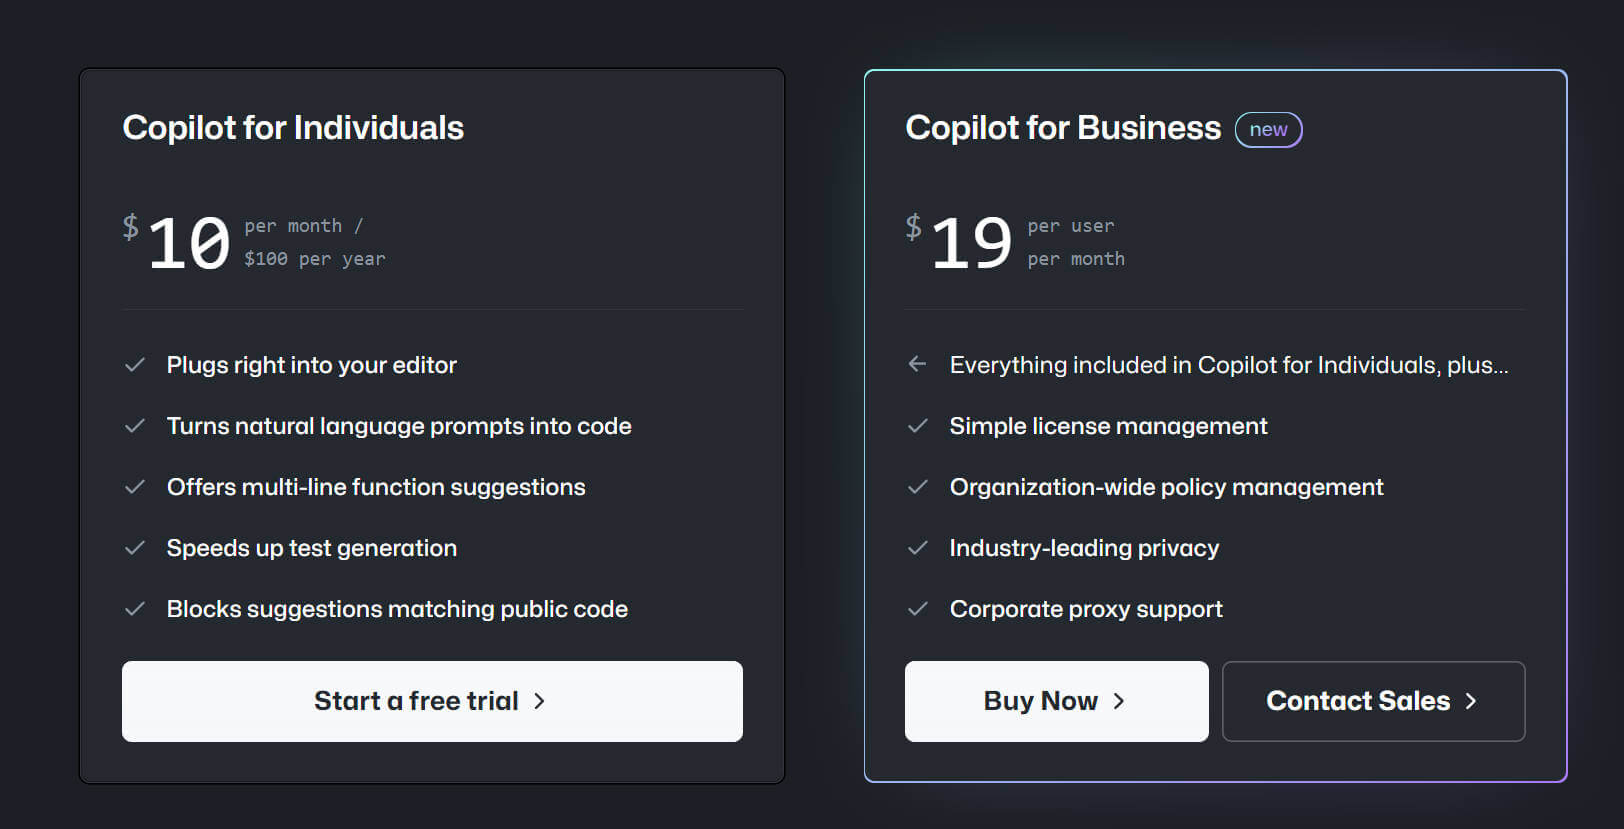Open Contact Sales for Business plan
Image resolution: width=1624 pixels, height=829 pixels.
click(1373, 701)
